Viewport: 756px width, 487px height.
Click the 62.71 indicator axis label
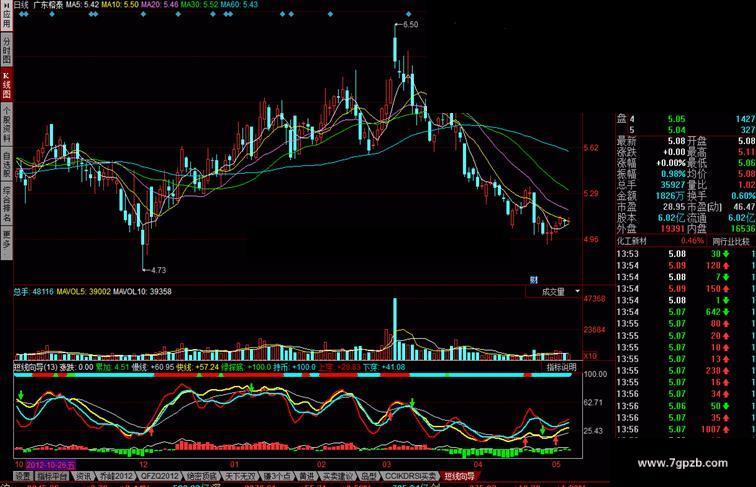[593, 402]
